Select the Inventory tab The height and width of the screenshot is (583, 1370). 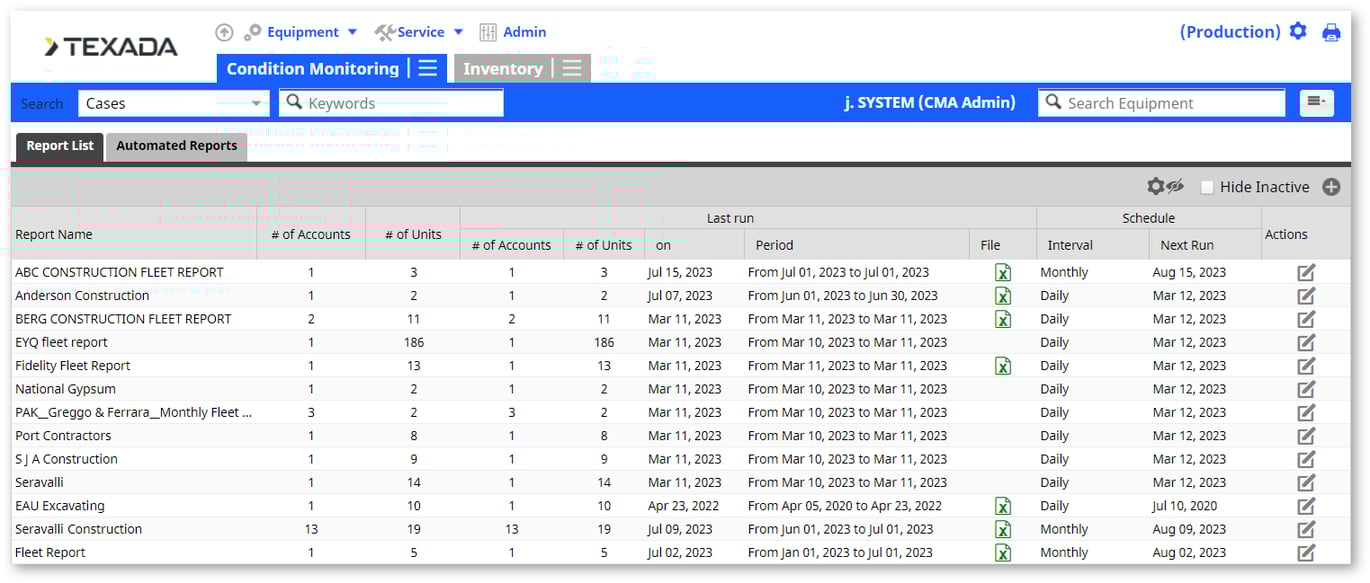pyautogui.click(x=502, y=68)
